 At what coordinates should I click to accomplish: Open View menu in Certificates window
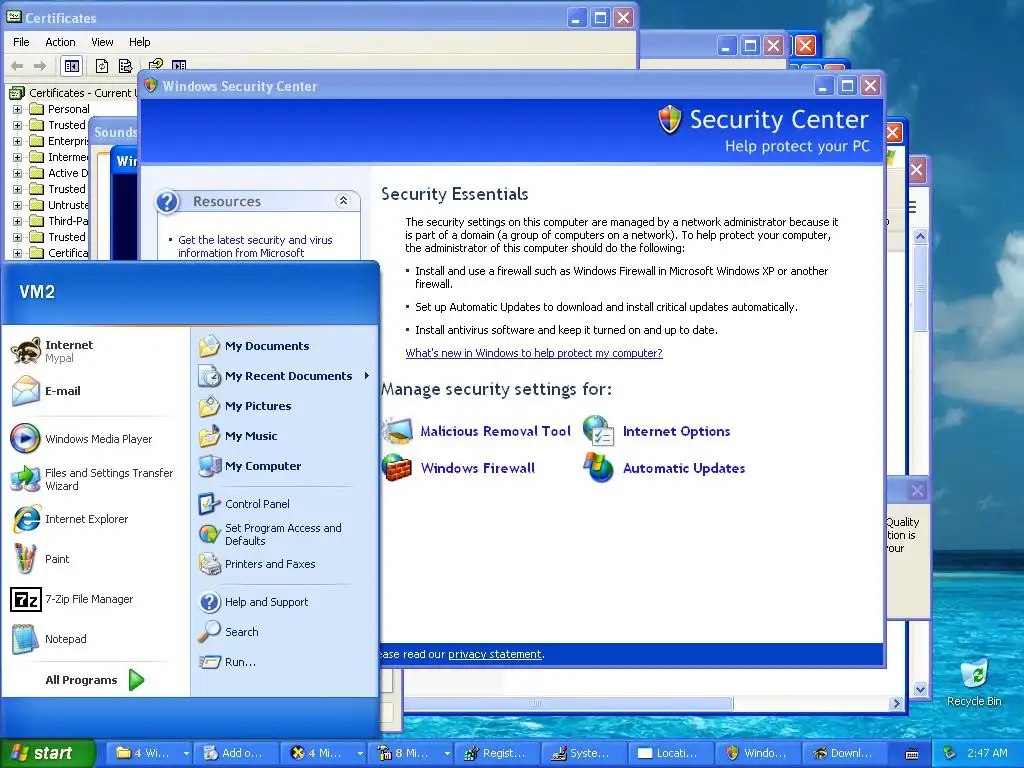[102, 42]
